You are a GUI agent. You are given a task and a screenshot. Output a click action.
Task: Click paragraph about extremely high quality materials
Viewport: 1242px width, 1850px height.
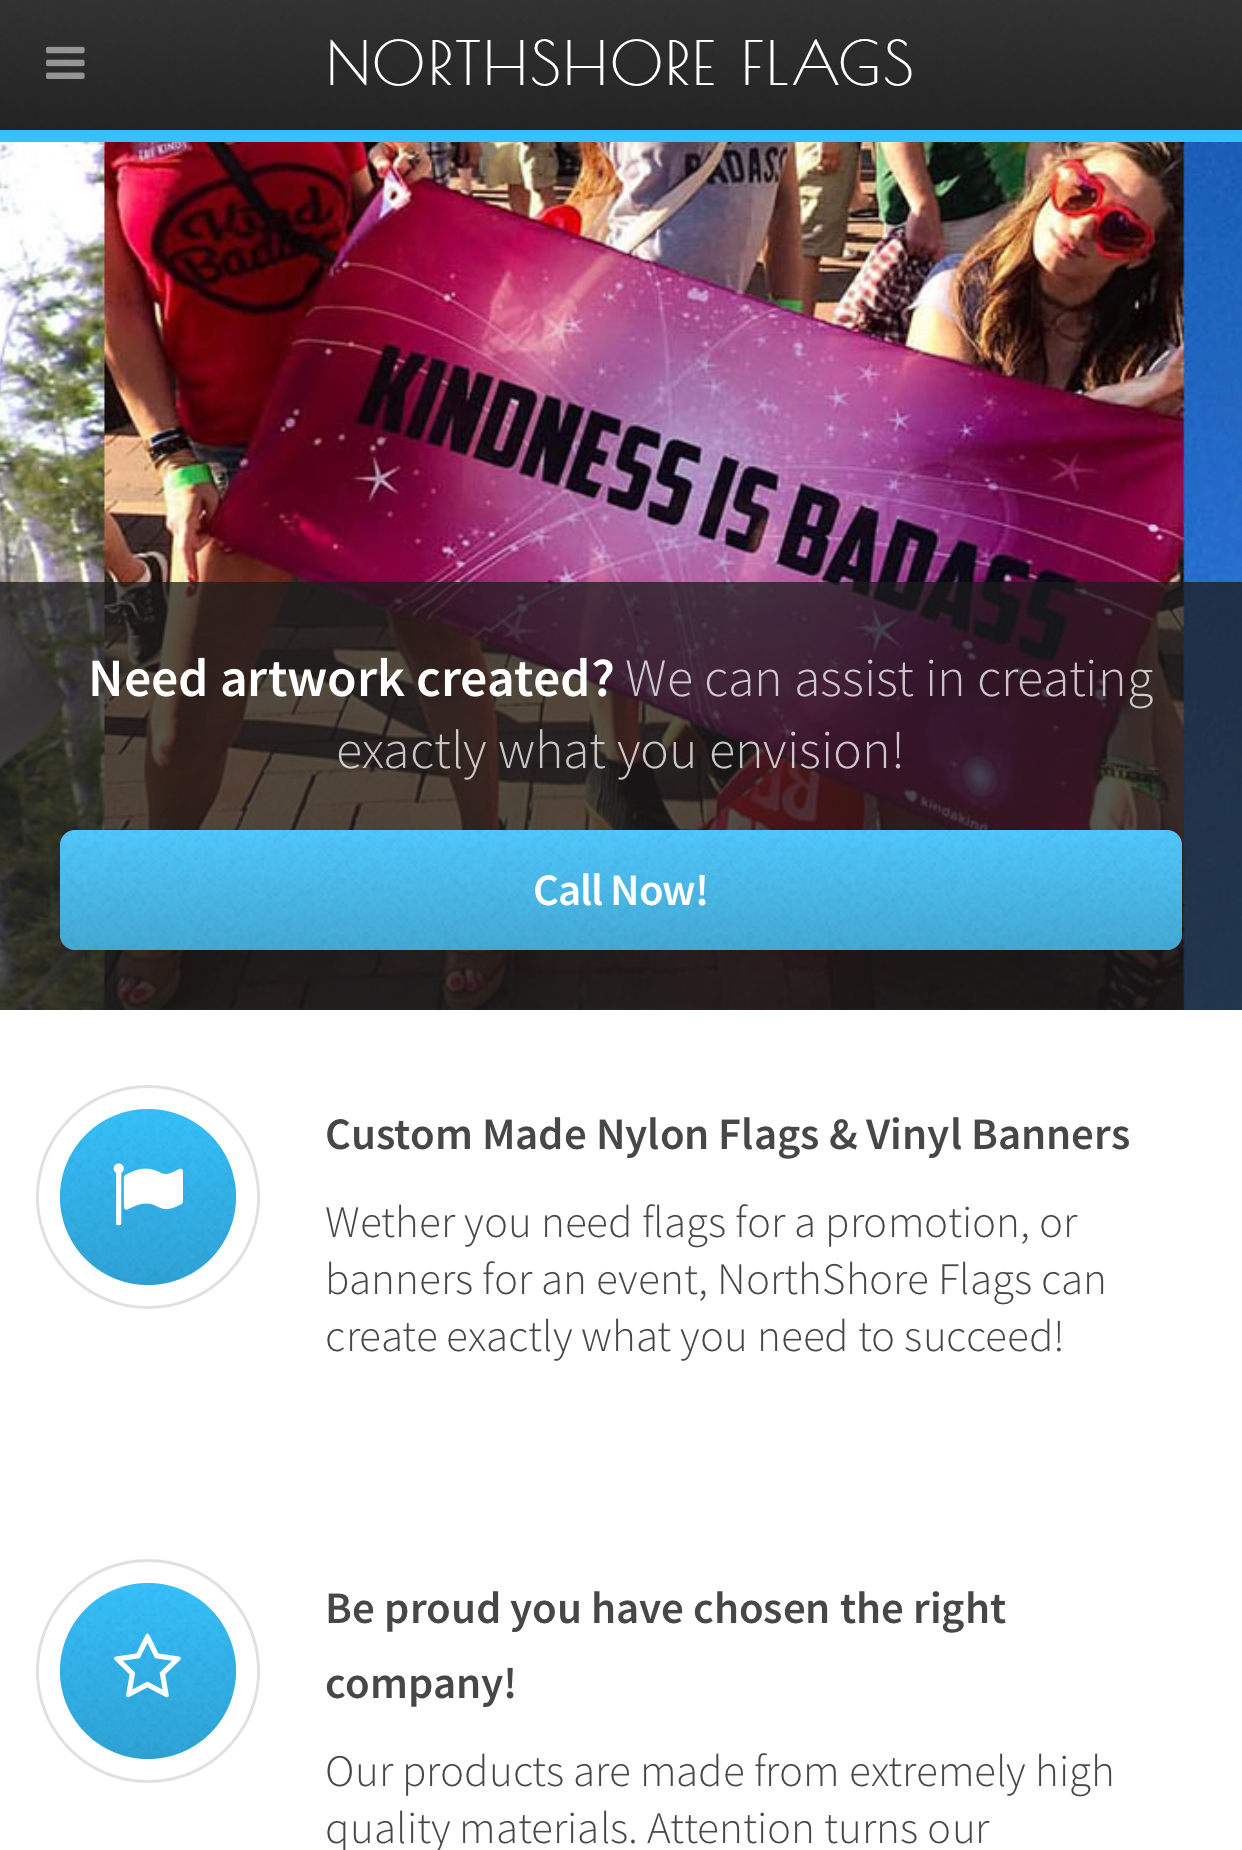coord(720,1800)
